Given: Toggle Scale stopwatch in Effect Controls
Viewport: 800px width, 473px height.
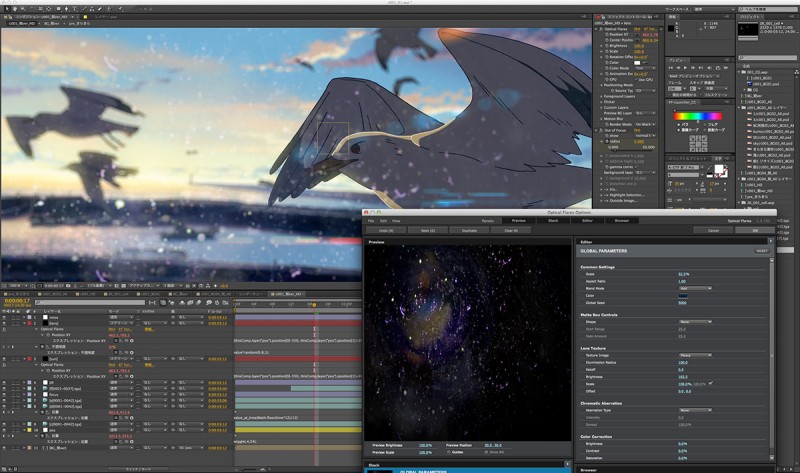Looking at the screenshot, I should coord(607,52).
